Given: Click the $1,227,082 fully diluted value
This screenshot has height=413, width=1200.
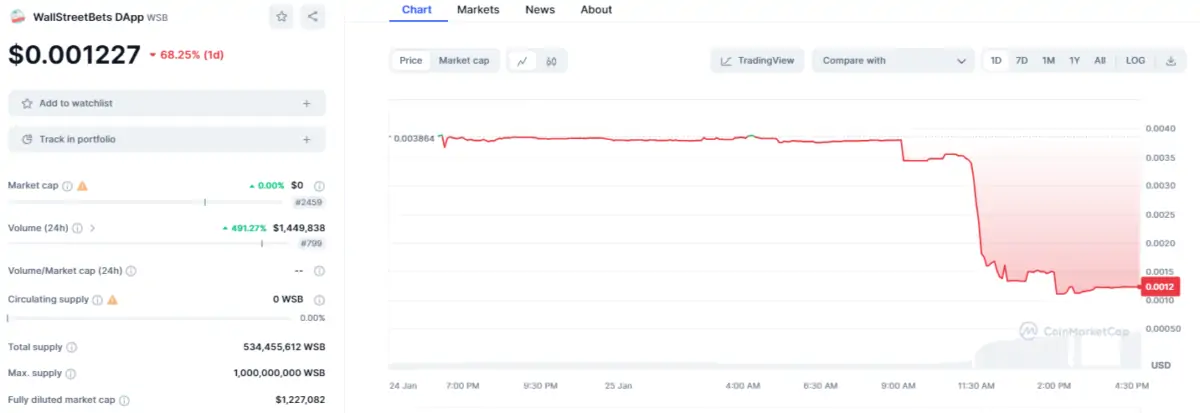Looking at the screenshot, I should (300, 400).
